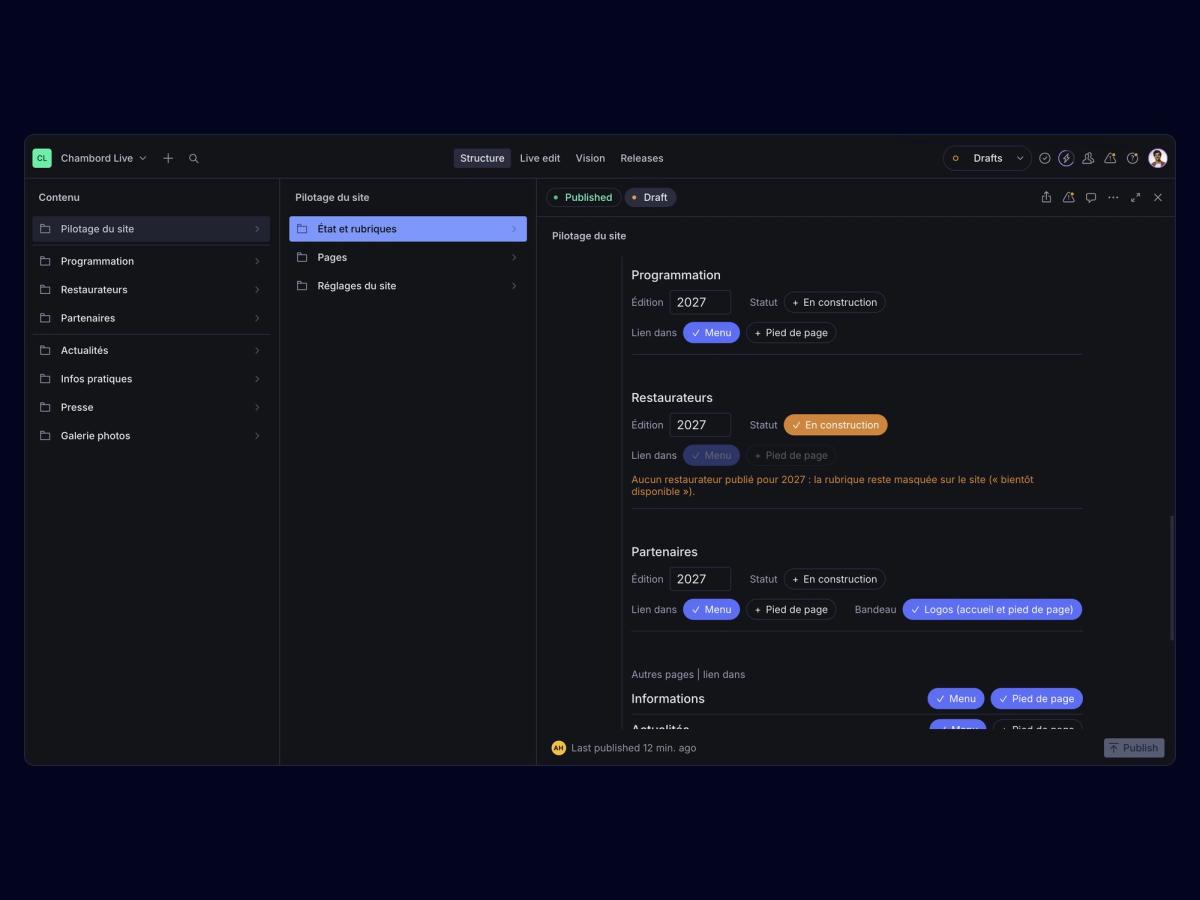Enable Pied de page for Programmation
The image size is (1200, 900).
[791, 333]
